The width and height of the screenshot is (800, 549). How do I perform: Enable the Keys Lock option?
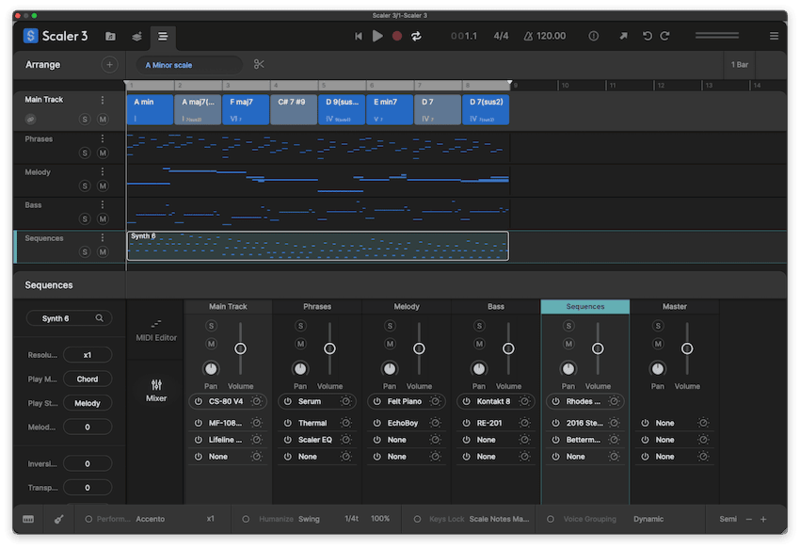[x=417, y=519]
